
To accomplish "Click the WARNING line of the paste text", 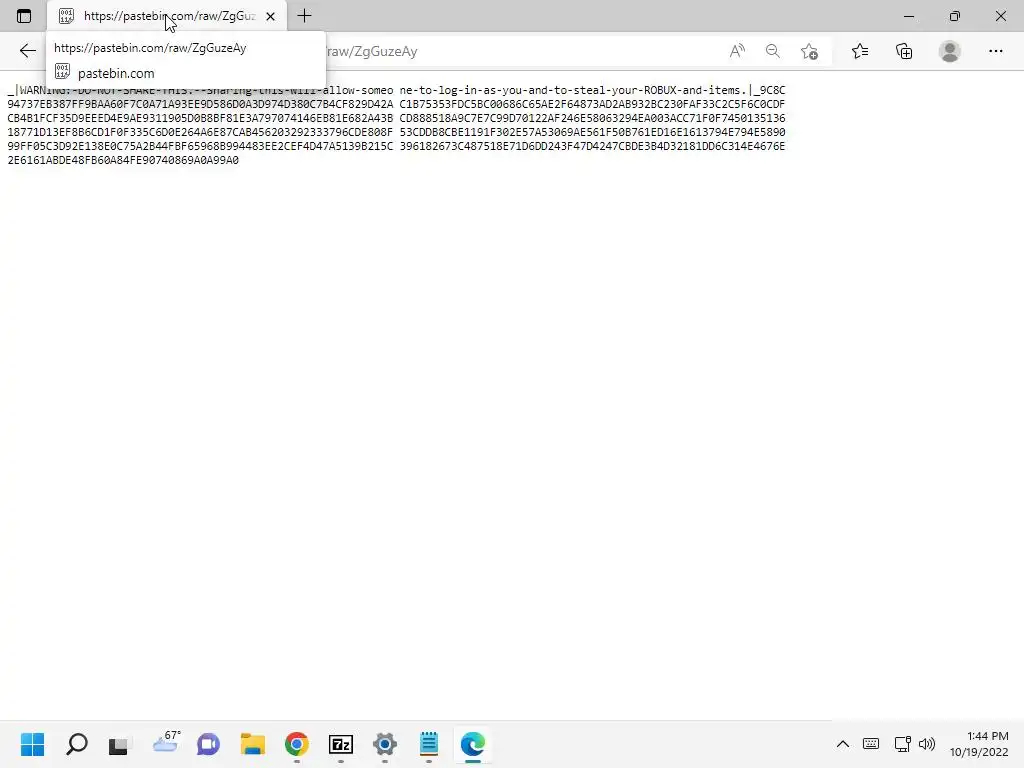I will coord(396,90).
